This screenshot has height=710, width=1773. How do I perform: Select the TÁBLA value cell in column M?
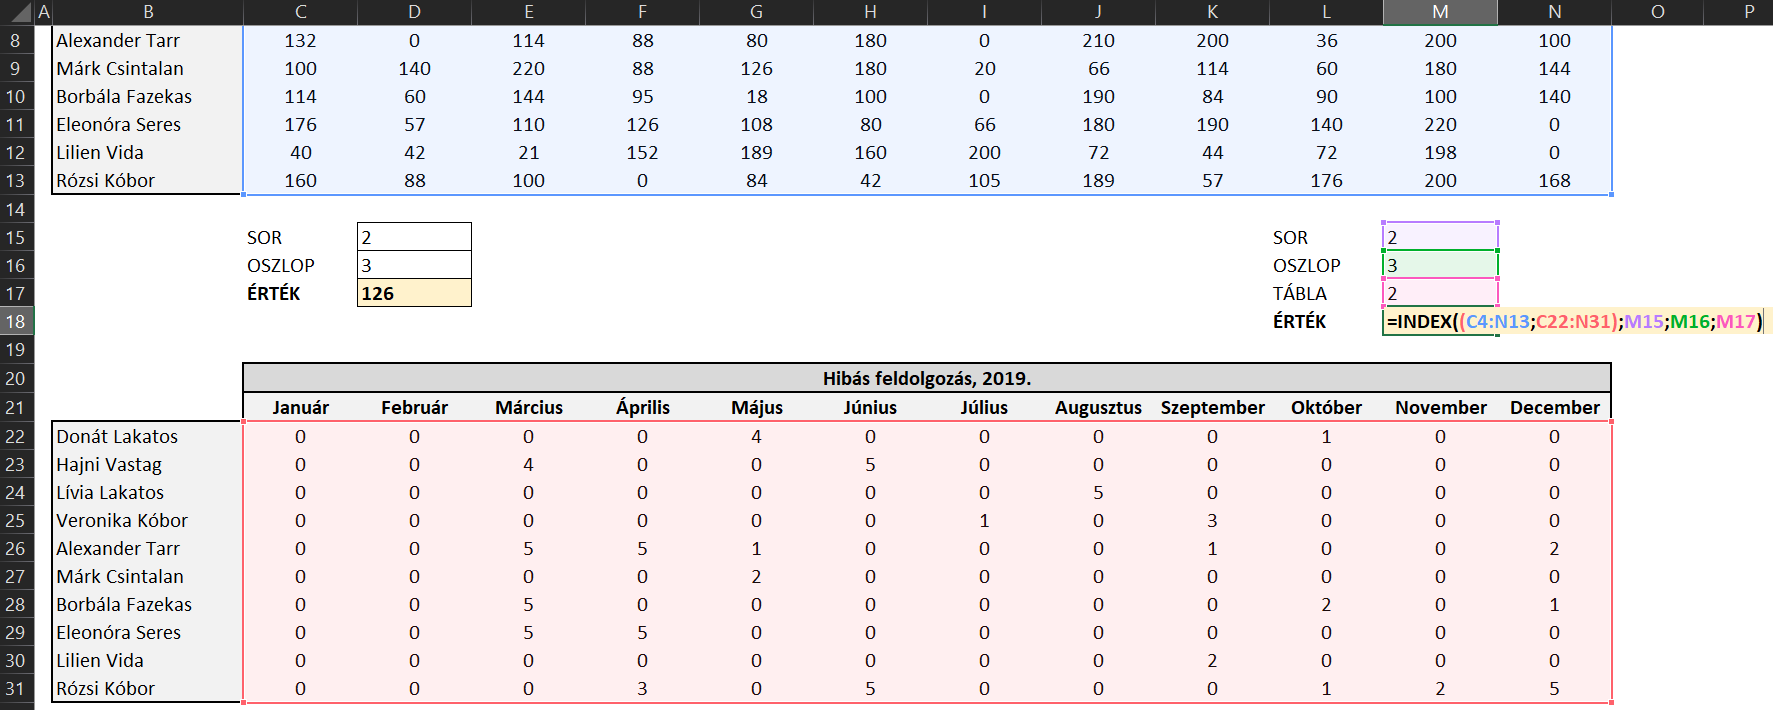coord(1440,293)
